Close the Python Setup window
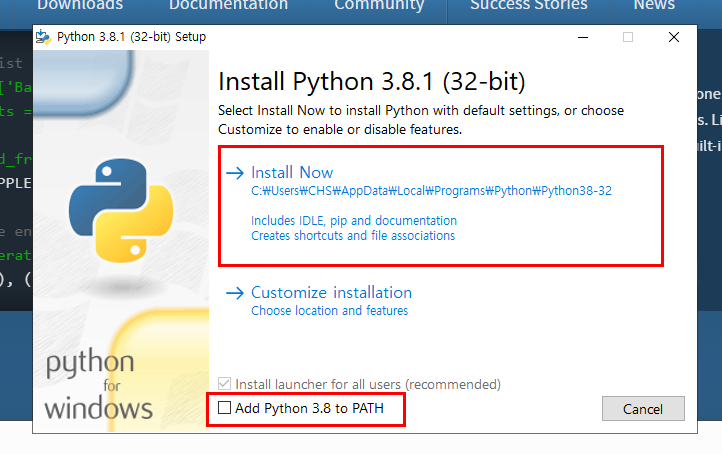The image size is (722, 454). (x=674, y=37)
